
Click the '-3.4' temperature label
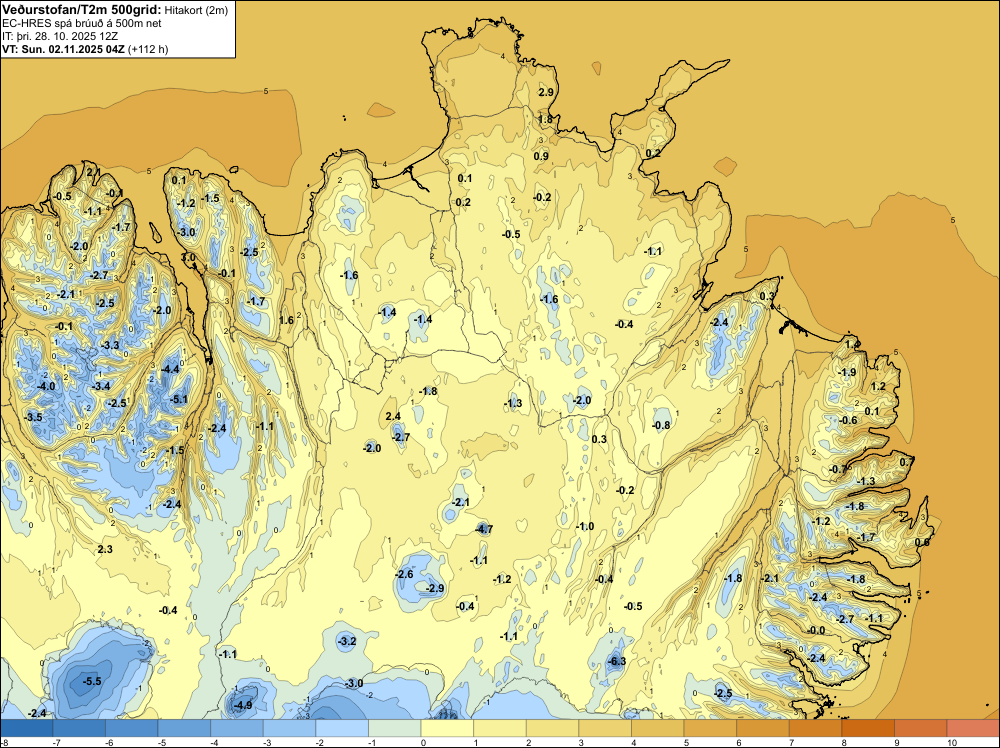coord(101,386)
